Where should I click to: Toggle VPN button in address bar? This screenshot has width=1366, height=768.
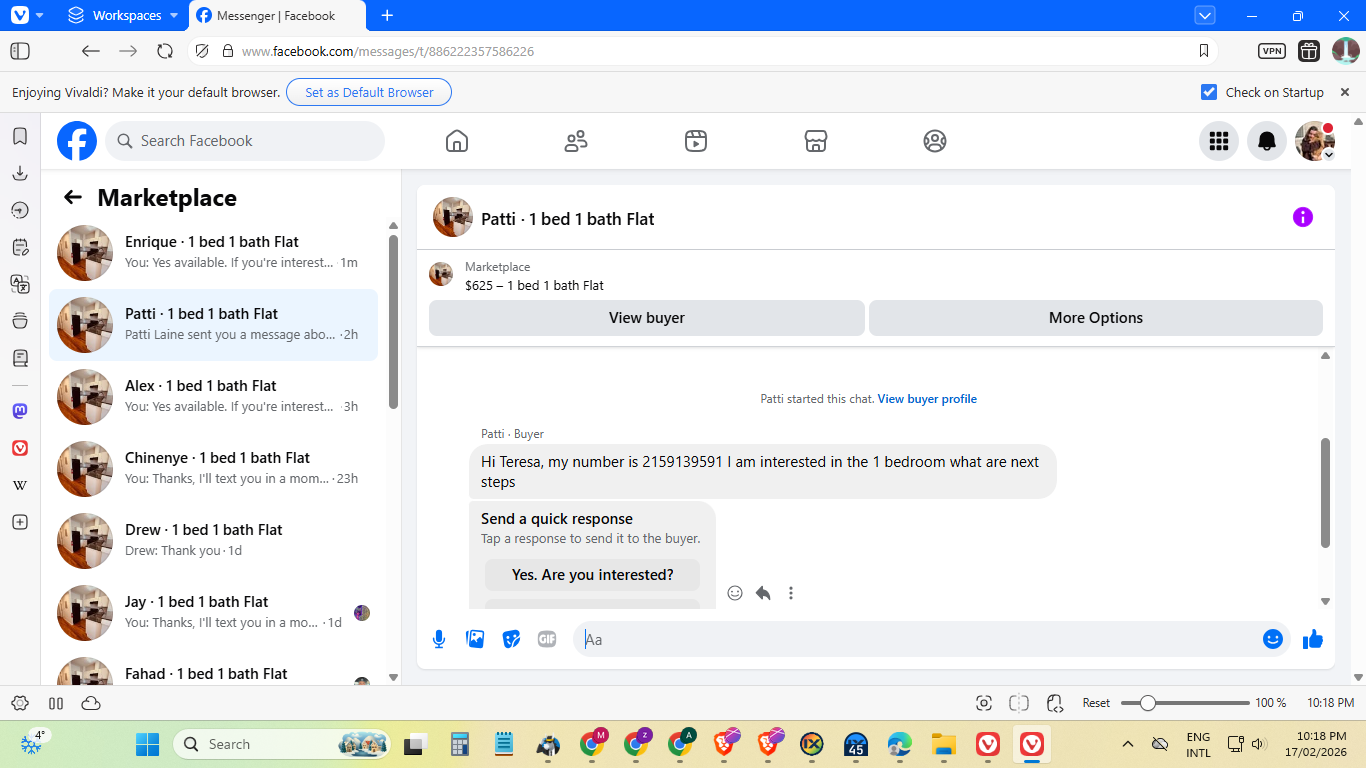click(1271, 51)
